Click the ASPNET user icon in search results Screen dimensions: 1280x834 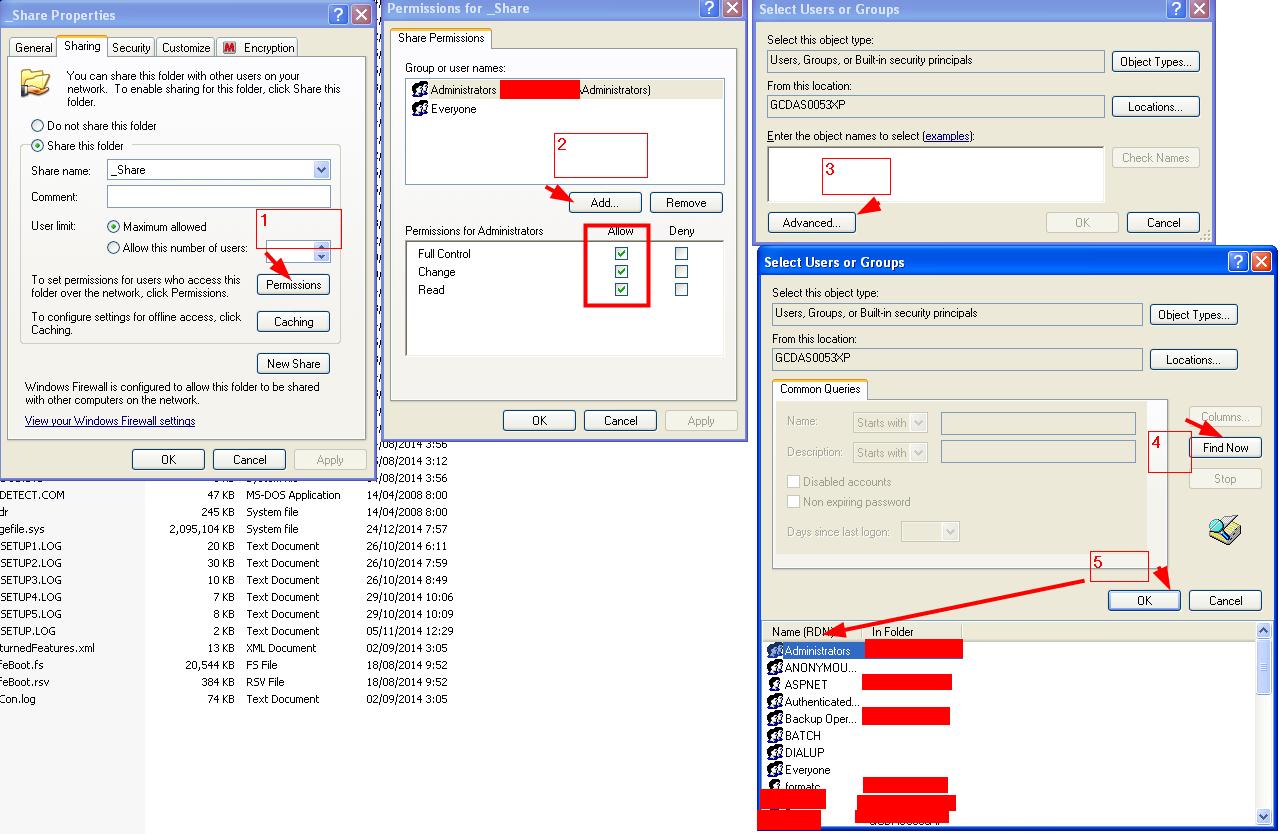(775, 685)
